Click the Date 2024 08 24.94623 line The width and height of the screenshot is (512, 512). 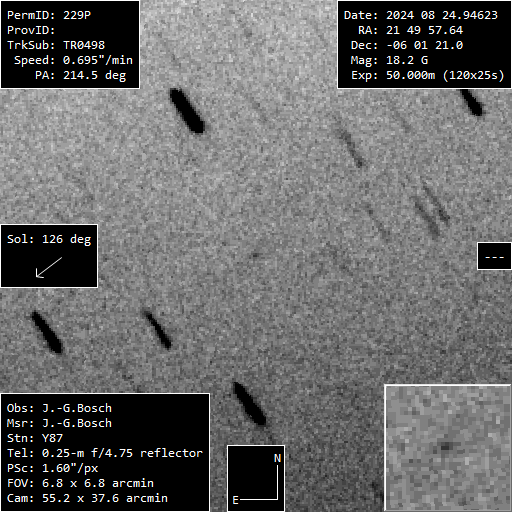coord(421,15)
